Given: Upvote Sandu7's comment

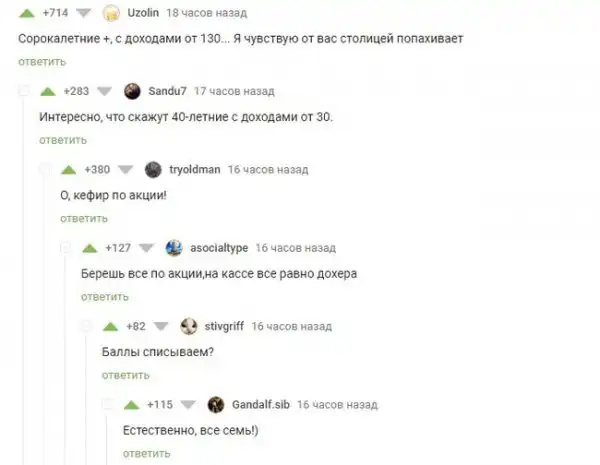Looking at the screenshot, I should pos(48,92).
